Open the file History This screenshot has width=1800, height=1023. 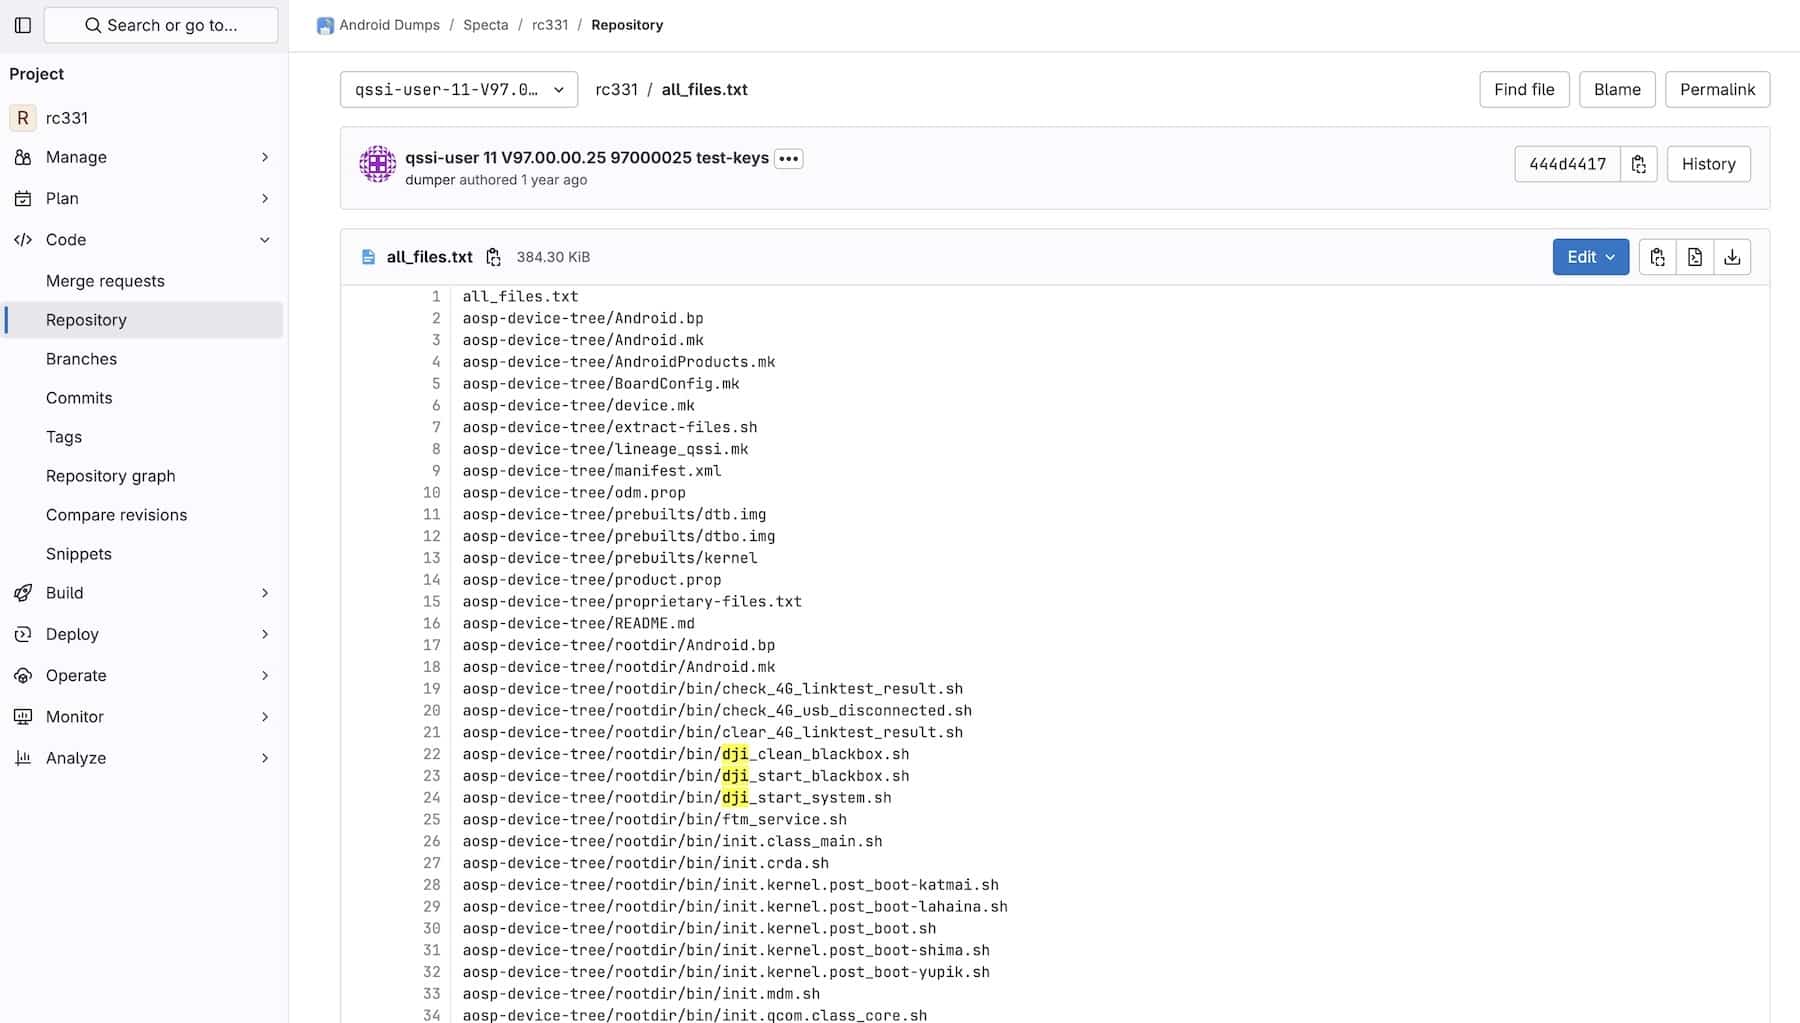pos(1708,164)
